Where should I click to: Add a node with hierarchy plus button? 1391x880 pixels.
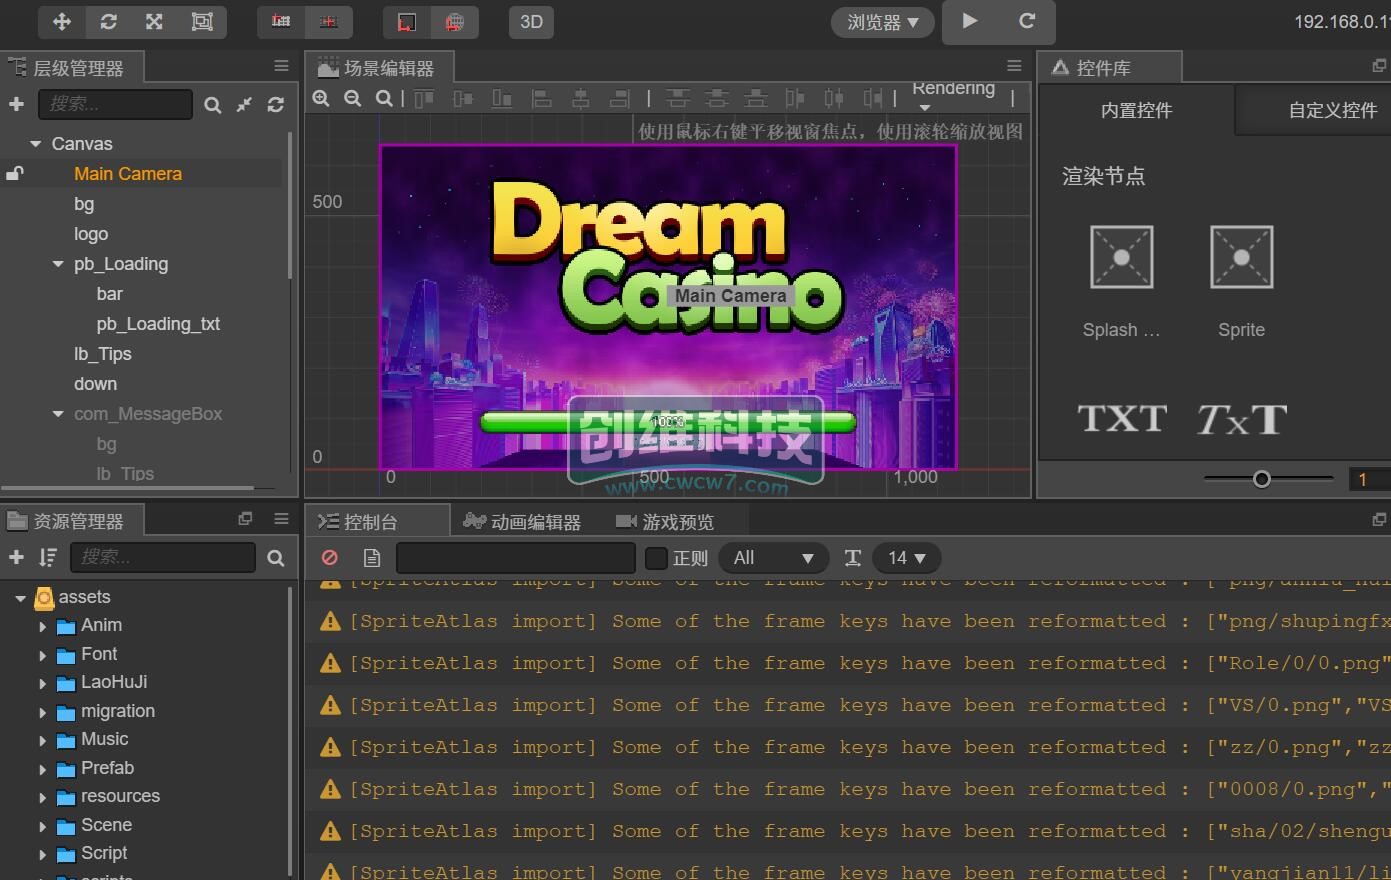coord(16,104)
